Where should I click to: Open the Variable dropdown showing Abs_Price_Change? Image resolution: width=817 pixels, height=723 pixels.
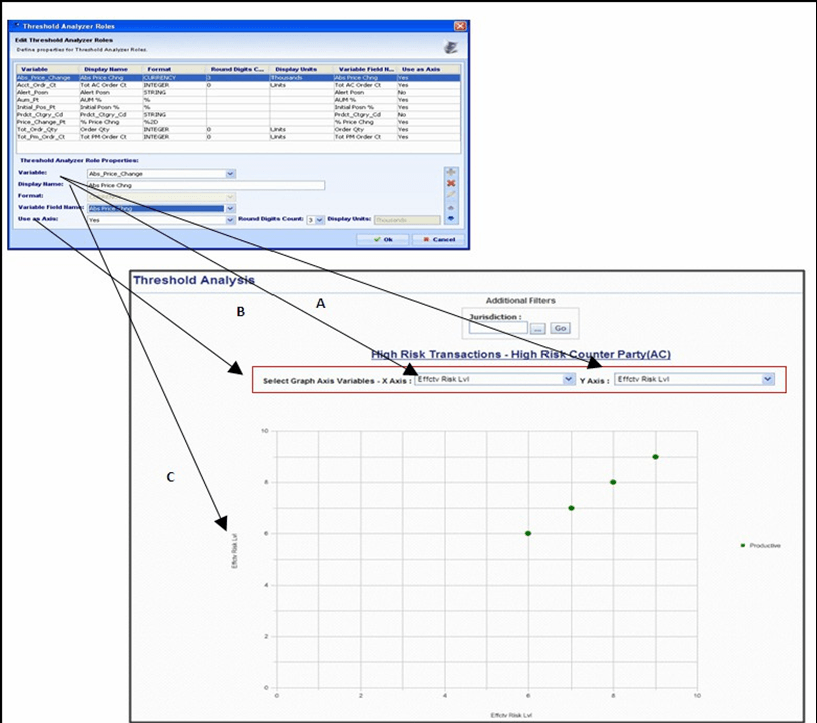pyautogui.click(x=229, y=172)
